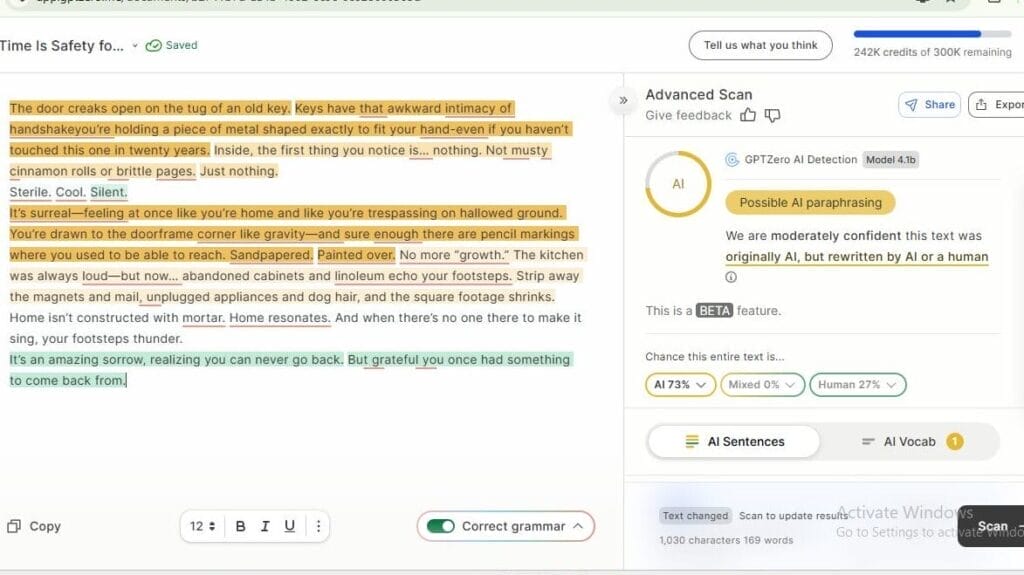Image resolution: width=1024 pixels, height=575 pixels.
Task: Click the credits remaining progress bar
Action: click(932, 34)
